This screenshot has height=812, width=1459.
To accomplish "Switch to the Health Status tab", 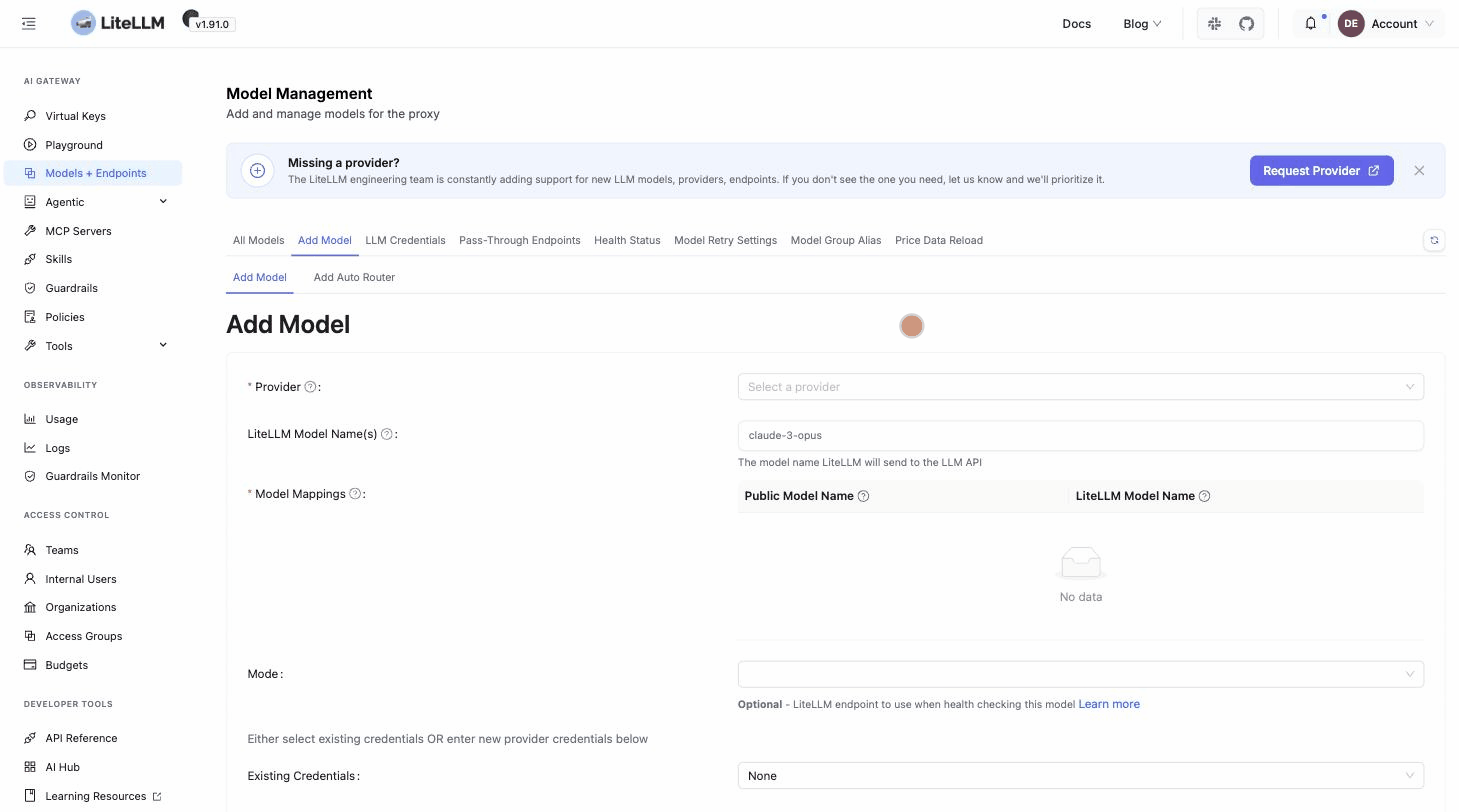I will (627, 240).
